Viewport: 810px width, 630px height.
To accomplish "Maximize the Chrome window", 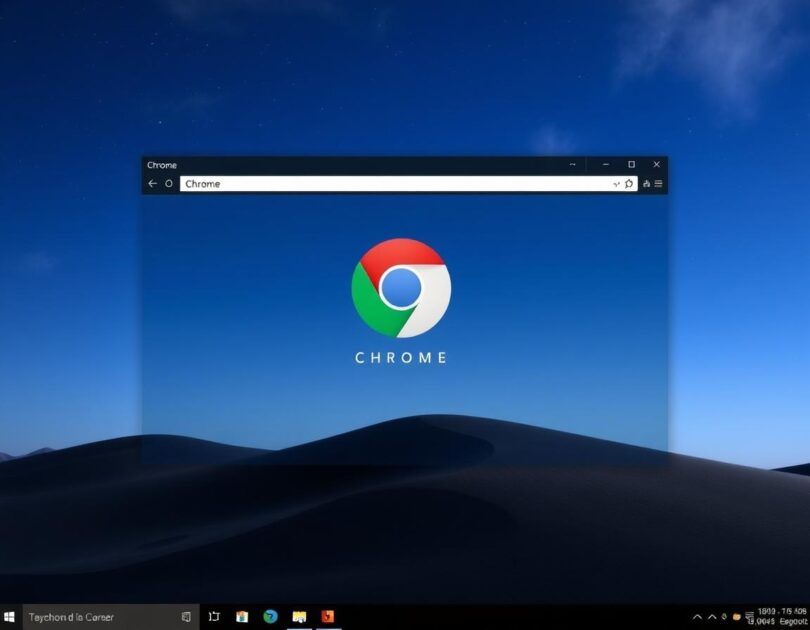I will click(631, 164).
